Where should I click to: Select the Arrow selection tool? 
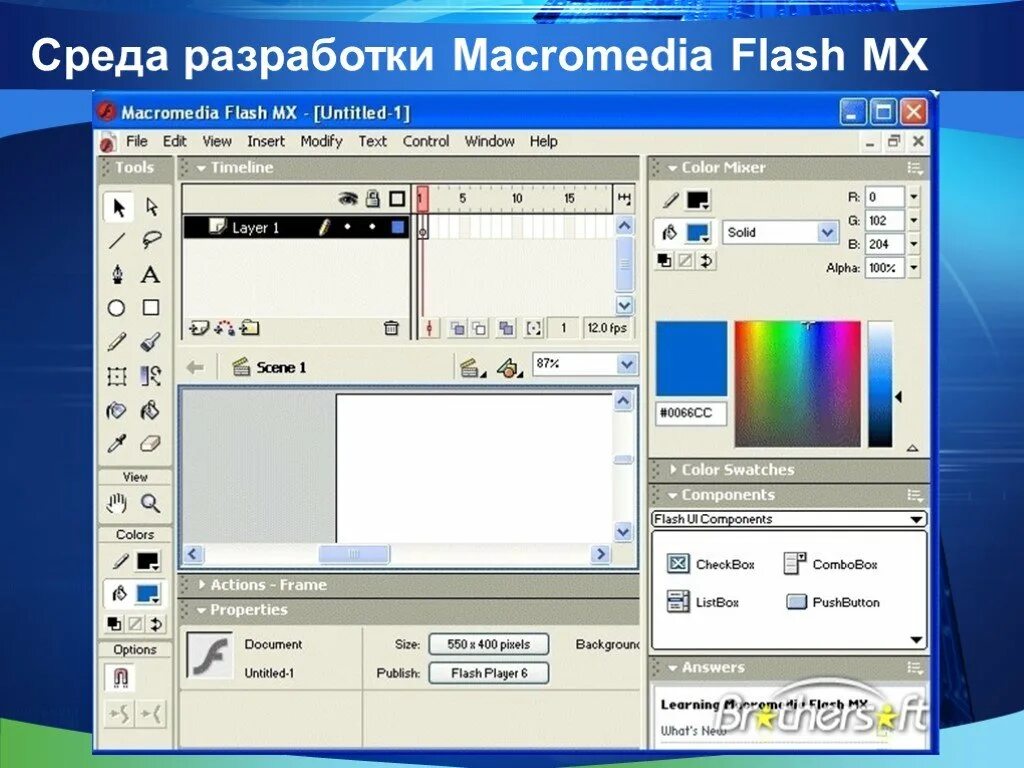coord(118,208)
